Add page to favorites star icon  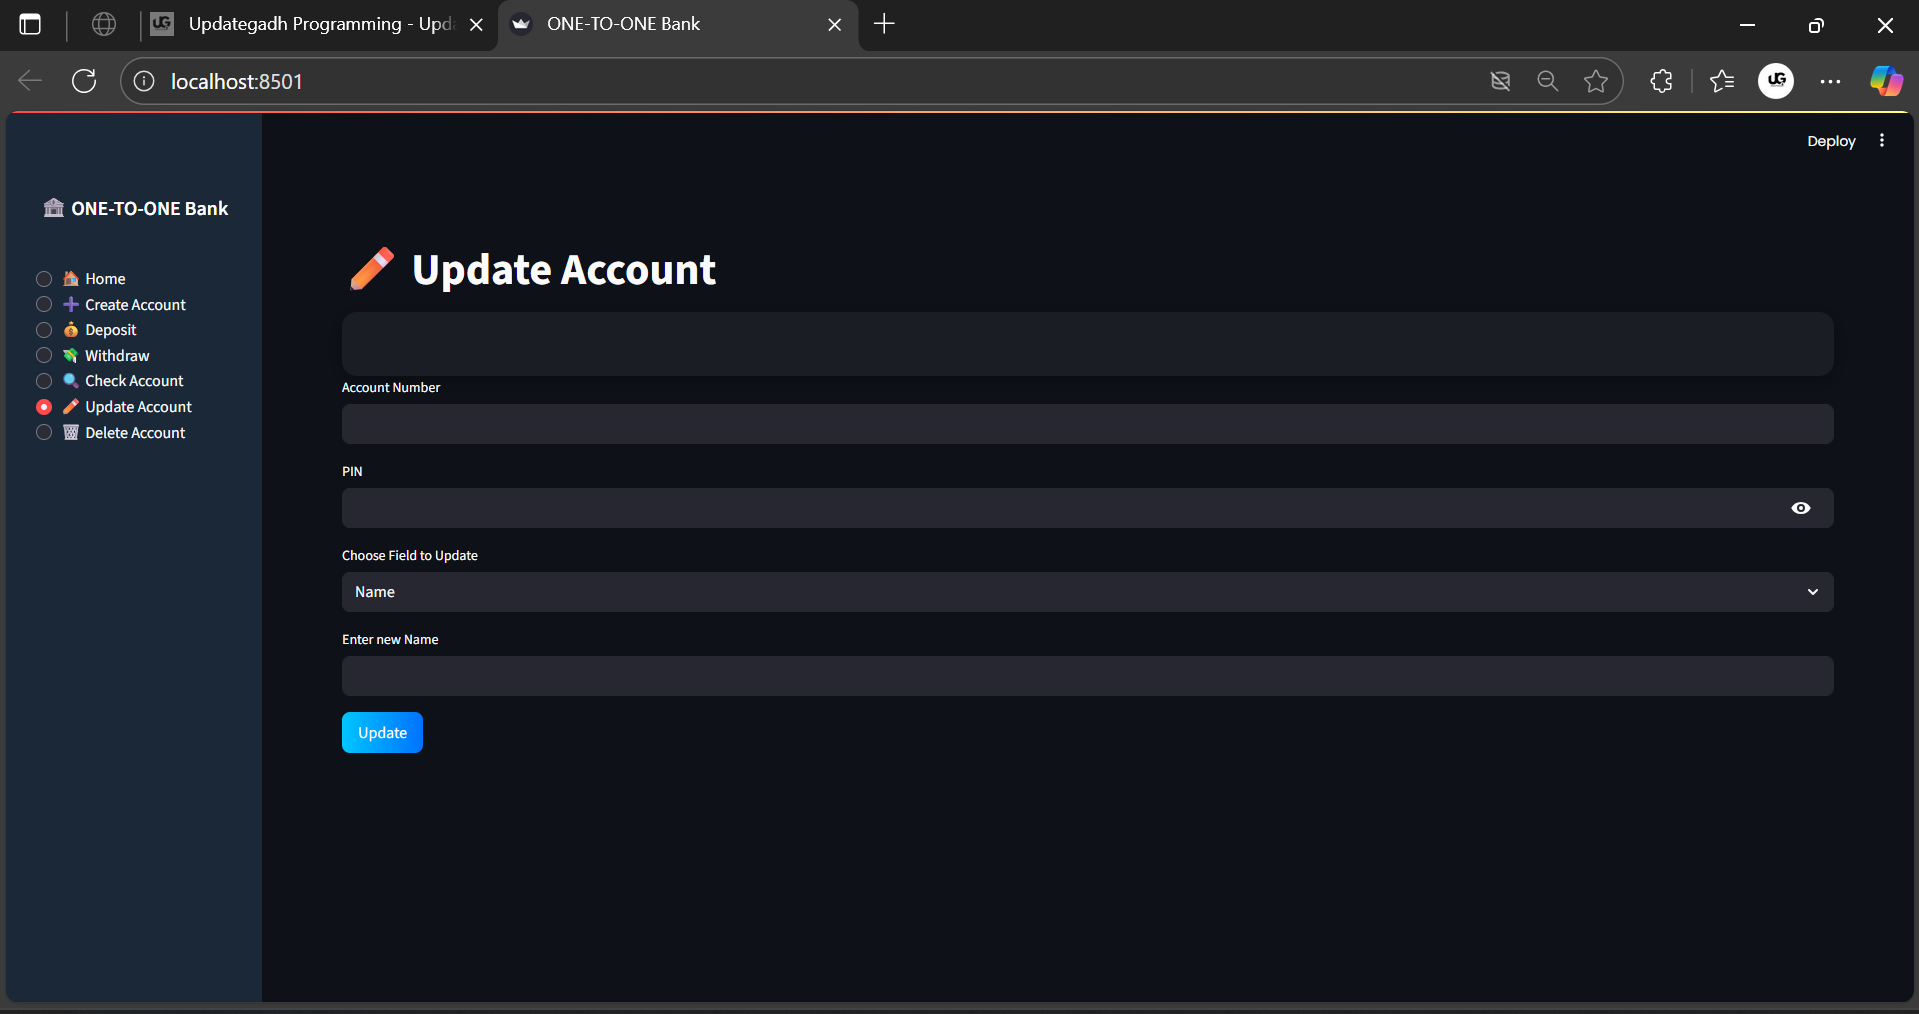pyautogui.click(x=1596, y=81)
